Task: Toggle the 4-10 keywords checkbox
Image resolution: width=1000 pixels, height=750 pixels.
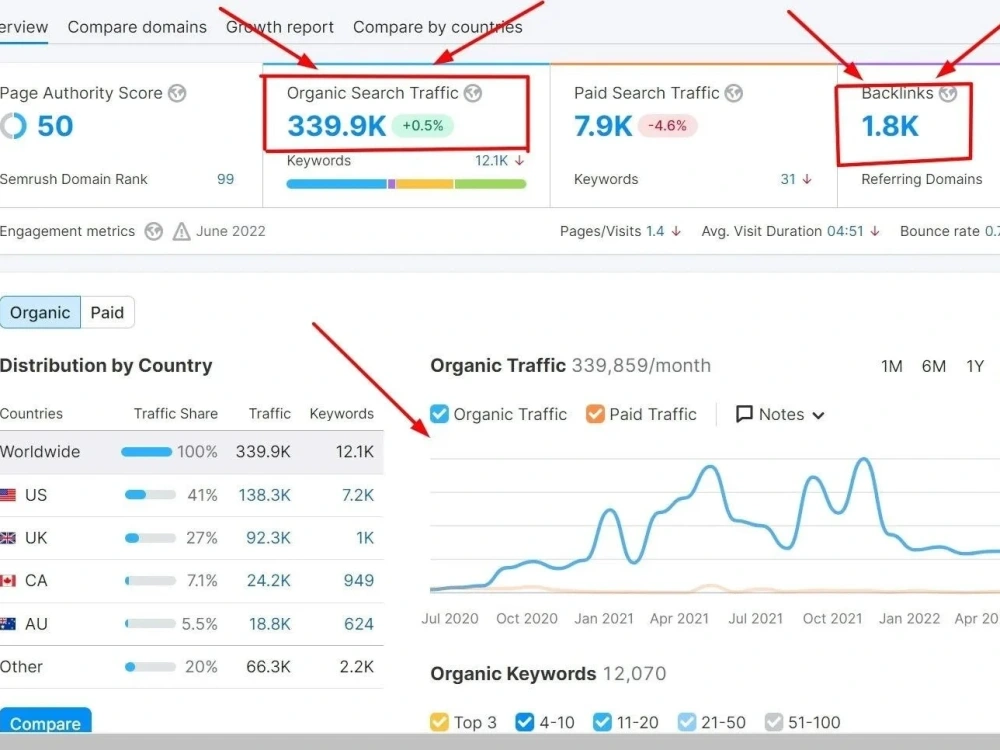Action: point(525,722)
